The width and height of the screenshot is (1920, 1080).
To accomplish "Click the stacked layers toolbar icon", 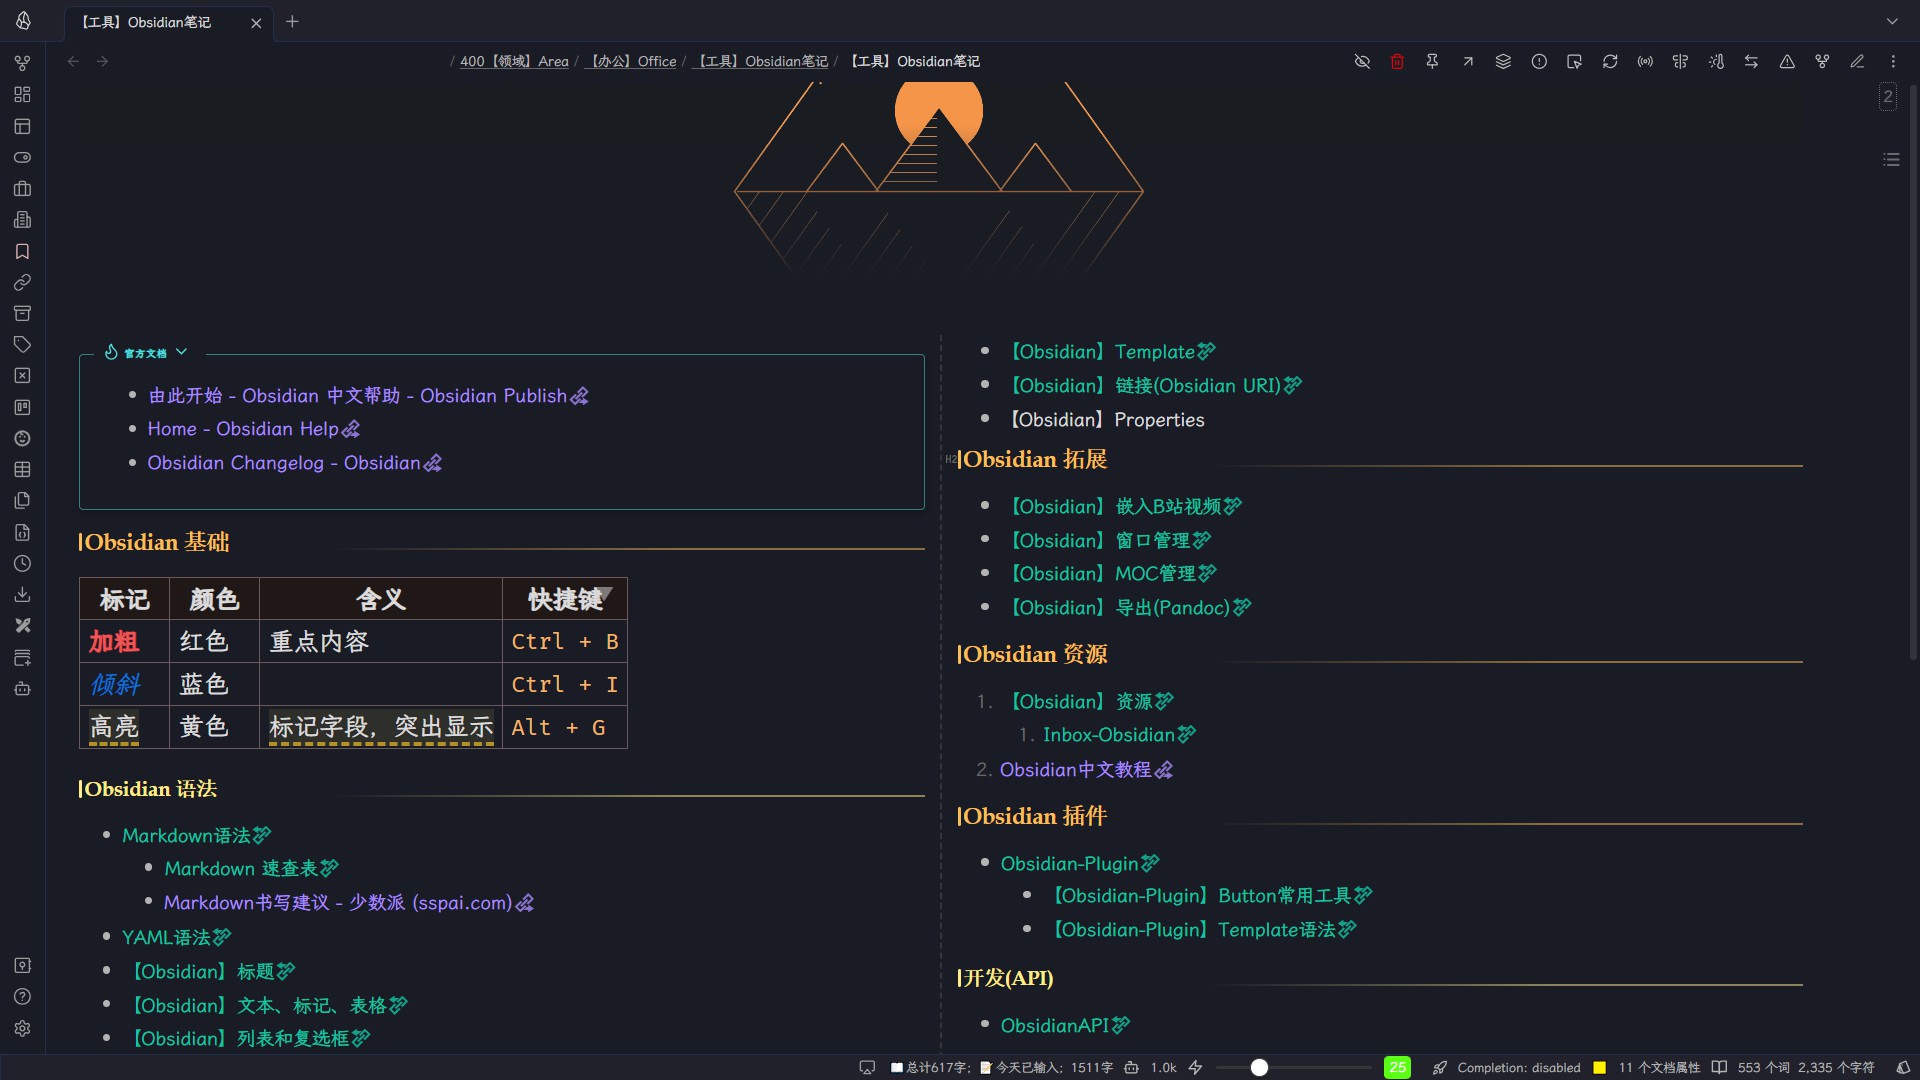I will pyautogui.click(x=1503, y=61).
